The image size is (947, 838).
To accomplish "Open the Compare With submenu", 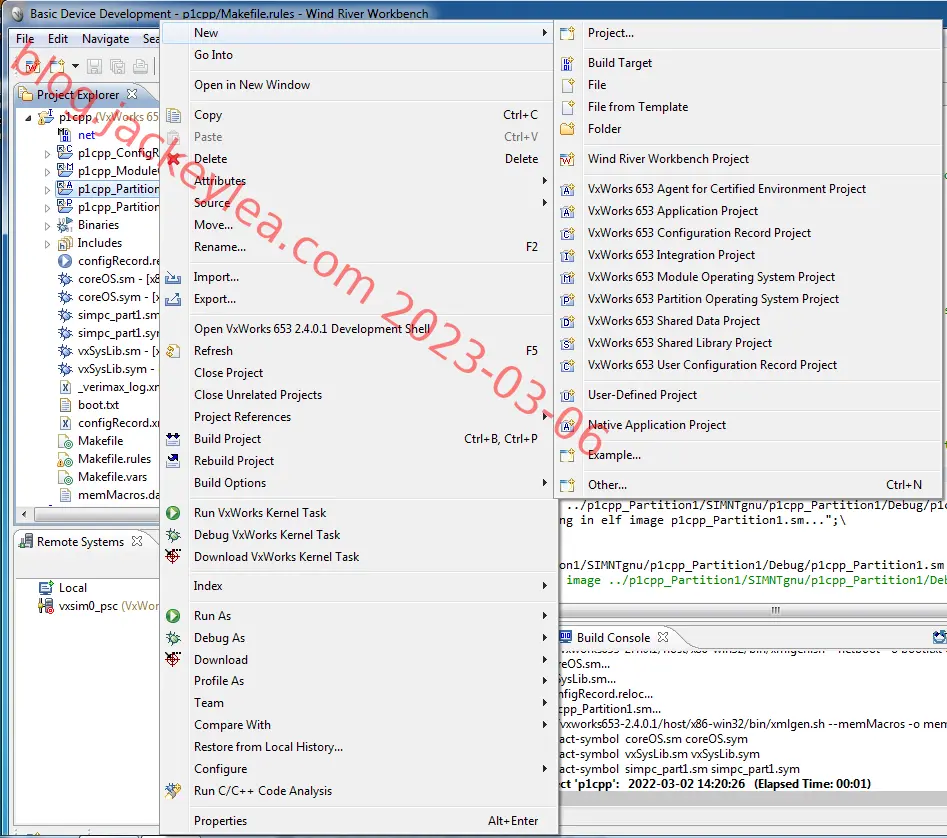I will 370,724.
